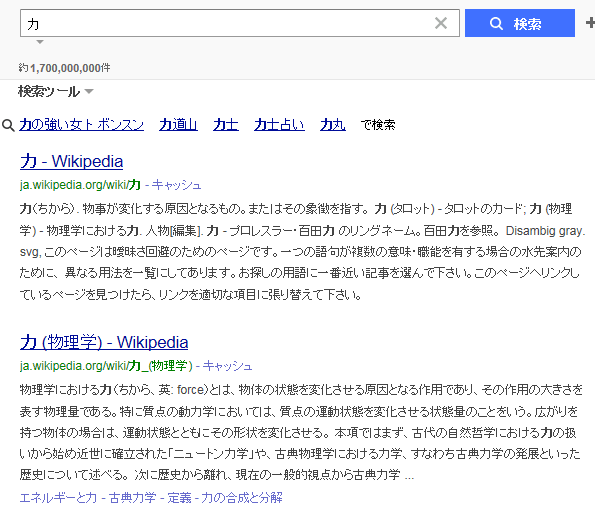Open related search 力士占い
Image resolution: width=595 pixels, height=522 pixels.
279,124
